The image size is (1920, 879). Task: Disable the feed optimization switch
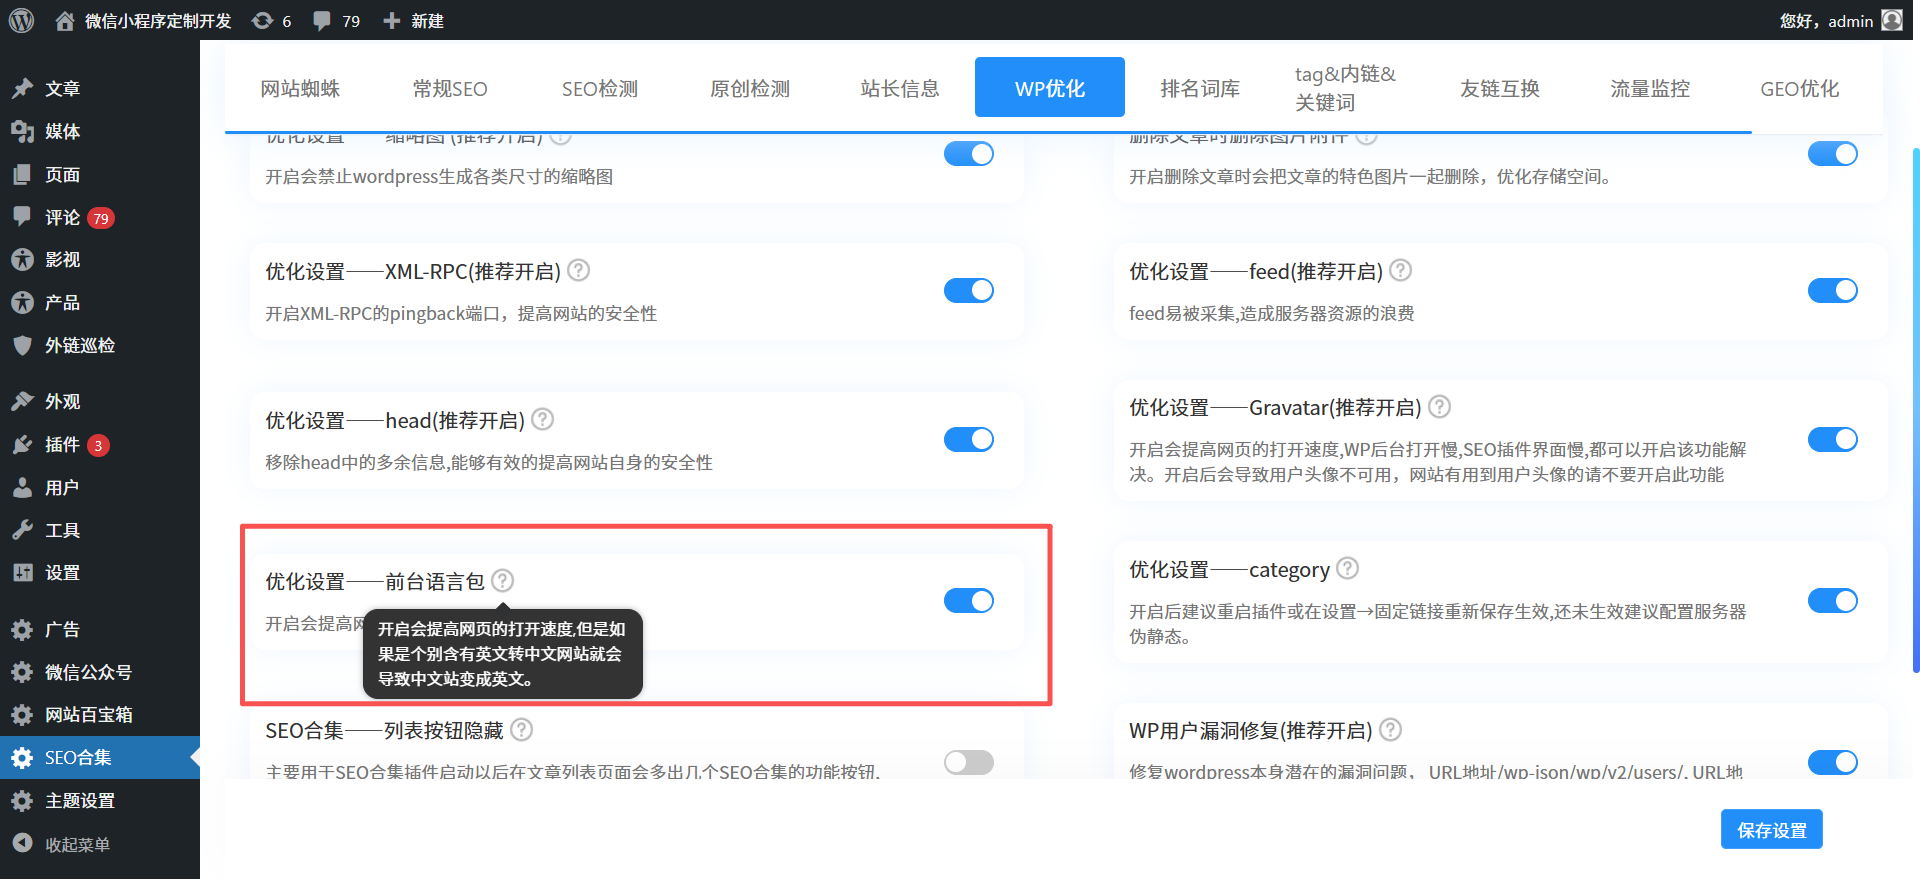pyautogui.click(x=1833, y=290)
